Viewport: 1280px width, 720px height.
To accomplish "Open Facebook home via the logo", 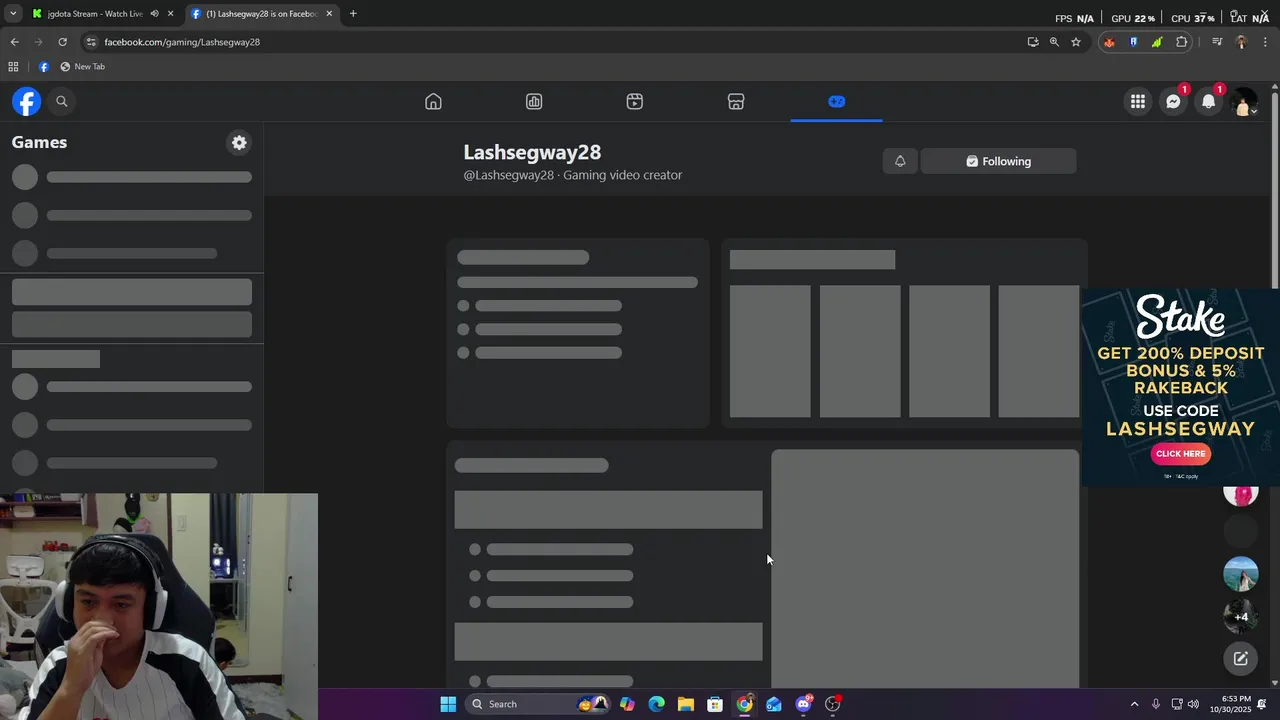I will coord(27,101).
